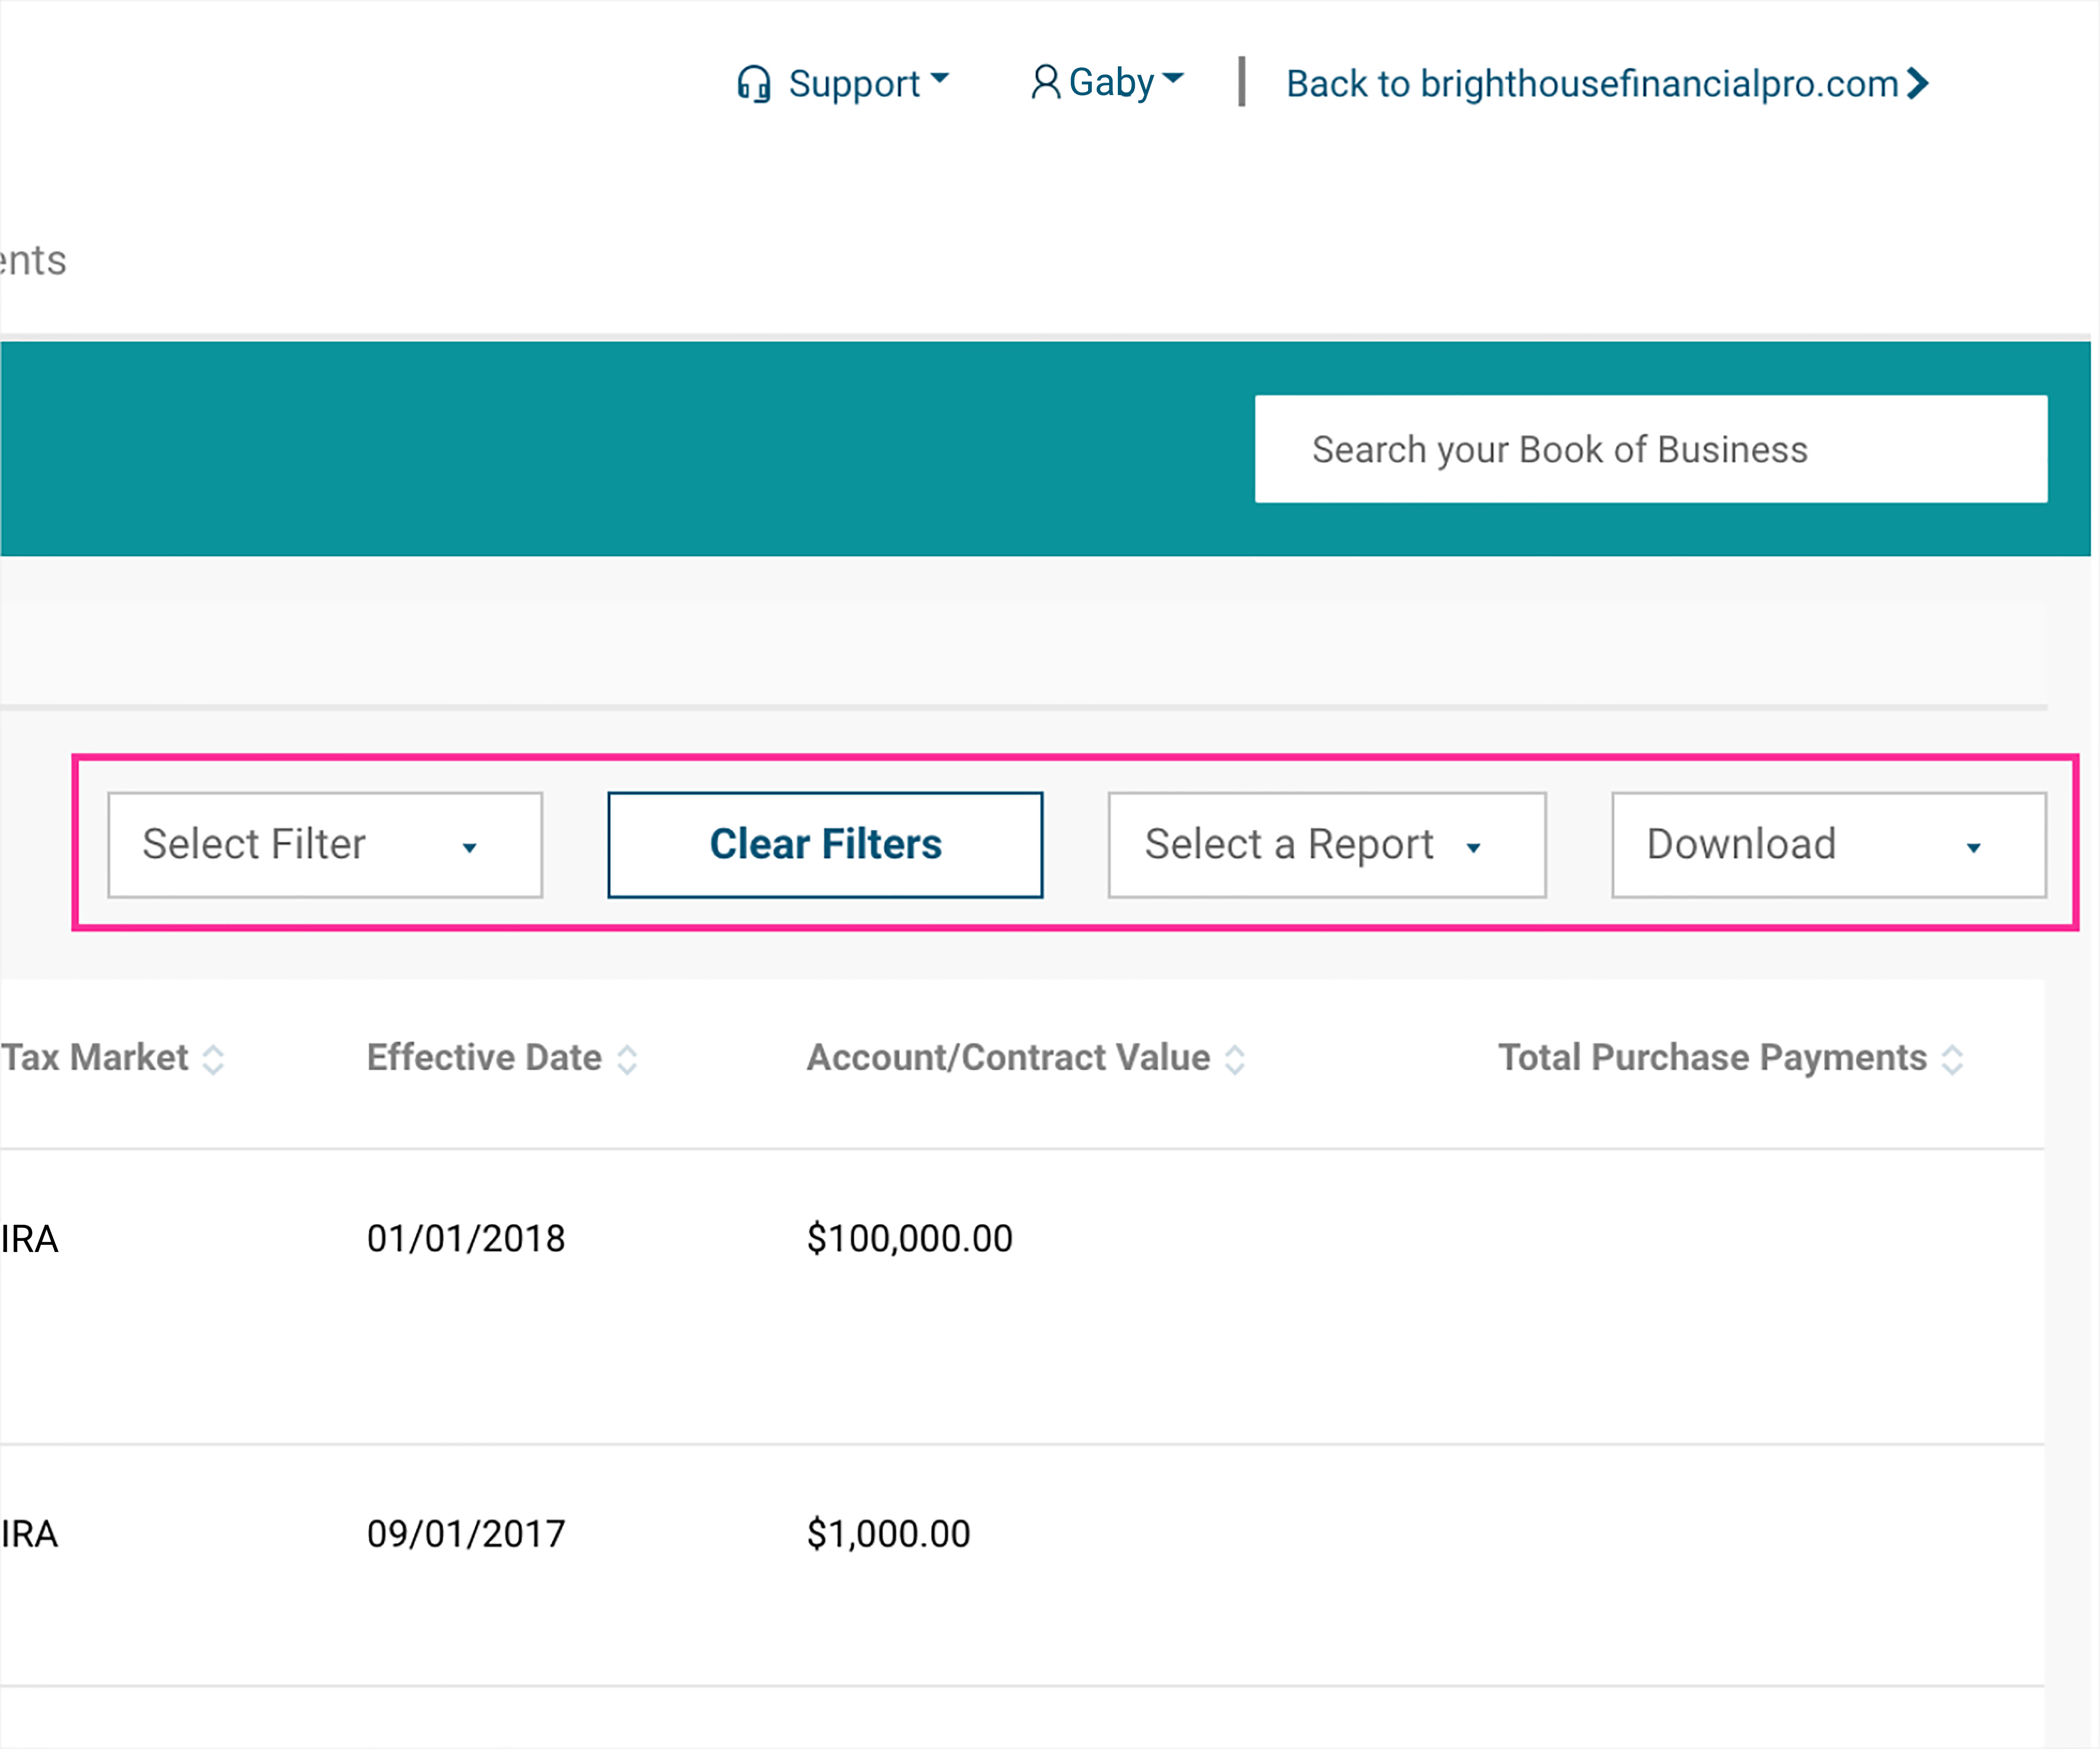The width and height of the screenshot is (2100, 1749).
Task: Click the Search your Book of Business field
Action: [1650, 449]
